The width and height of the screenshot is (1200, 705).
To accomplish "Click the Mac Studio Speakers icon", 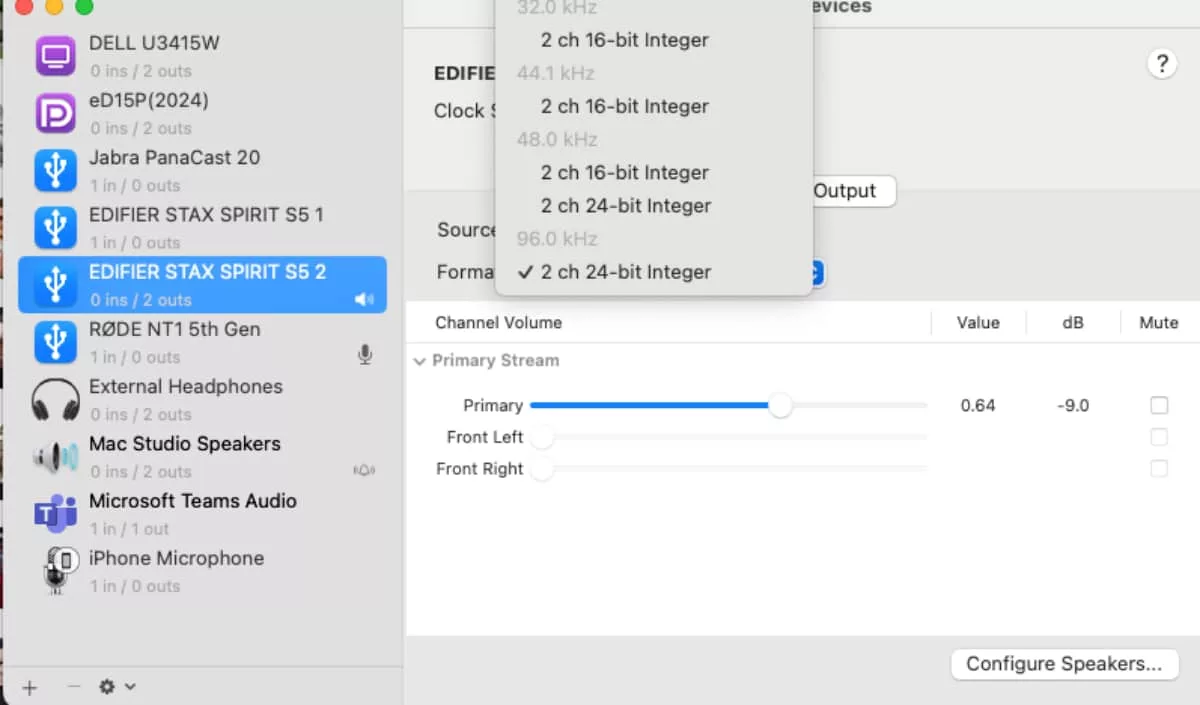I will click(x=56, y=457).
